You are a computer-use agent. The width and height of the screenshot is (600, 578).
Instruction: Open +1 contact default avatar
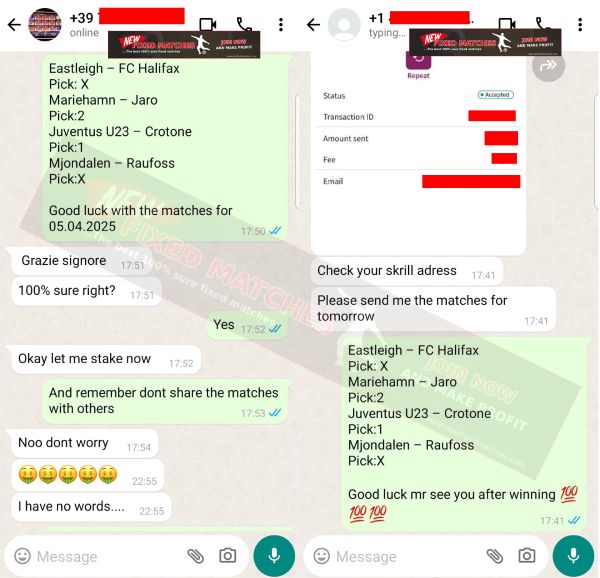[344, 24]
